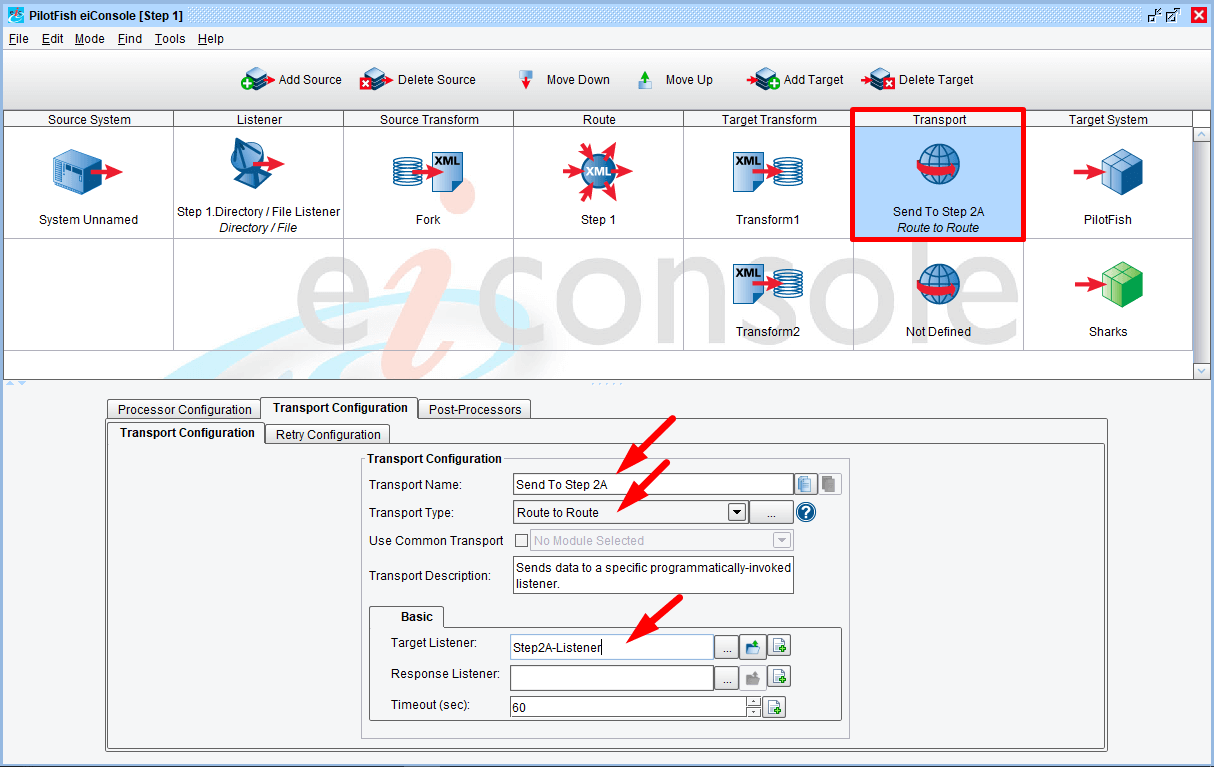Toggle Use Common Transport checkbox
The height and width of the screenshot is (767, 1214).
521,541
